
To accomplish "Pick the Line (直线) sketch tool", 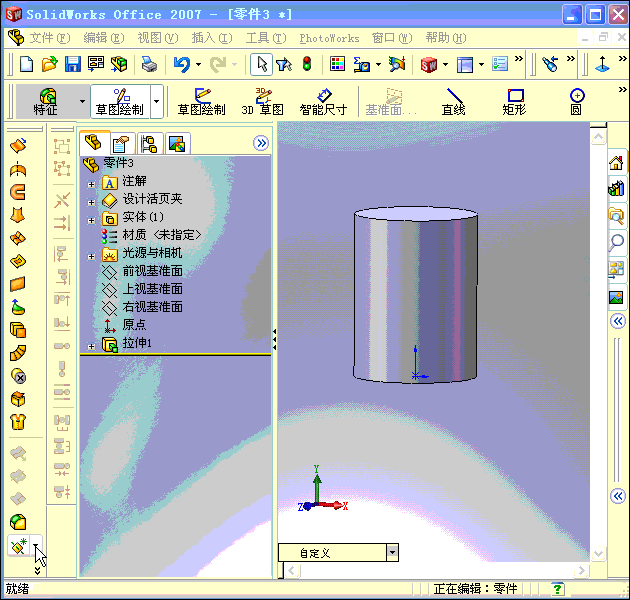I will pos(454,102).
